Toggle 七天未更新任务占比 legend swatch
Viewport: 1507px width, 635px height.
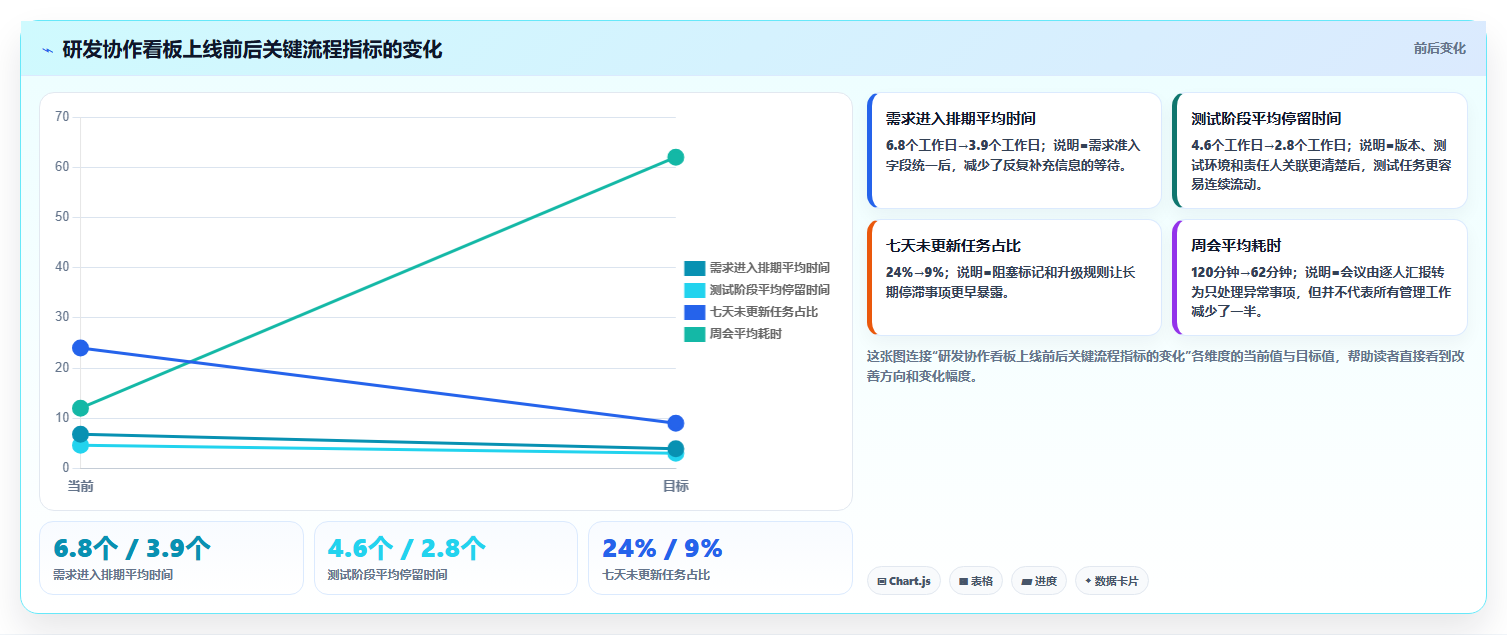click(694, 312)
